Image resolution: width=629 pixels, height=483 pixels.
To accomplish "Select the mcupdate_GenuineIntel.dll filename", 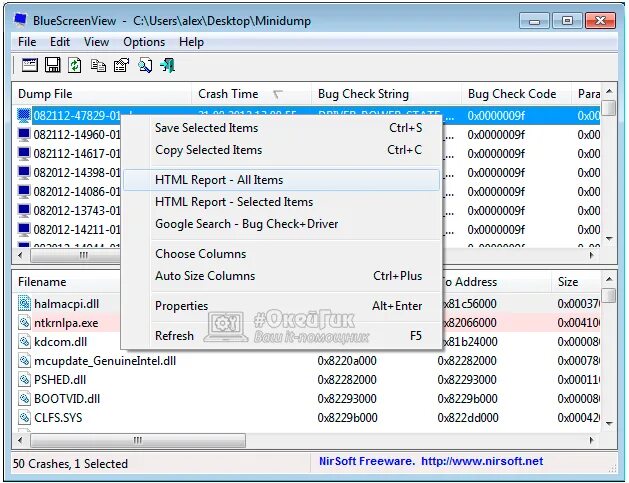I will (105, 361).
